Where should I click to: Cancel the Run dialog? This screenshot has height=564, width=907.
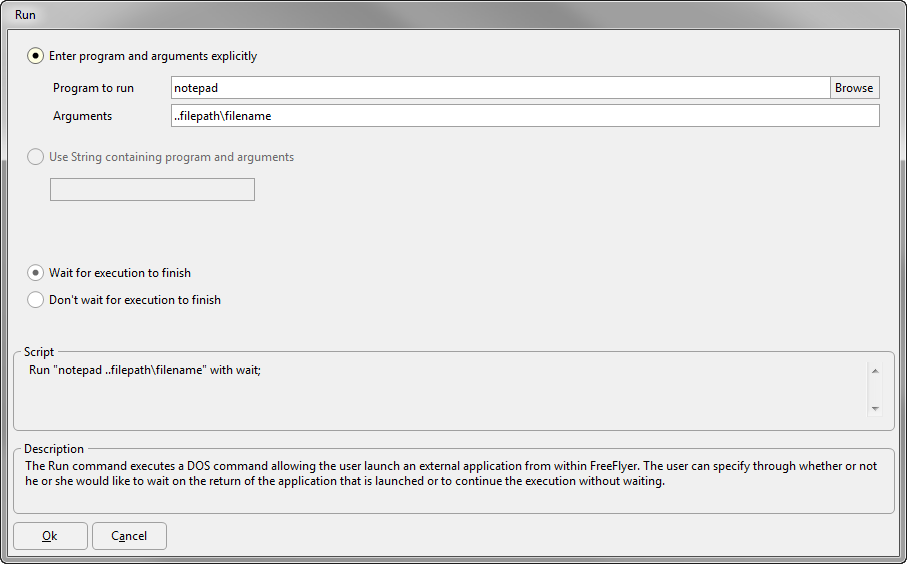[129, 536]
